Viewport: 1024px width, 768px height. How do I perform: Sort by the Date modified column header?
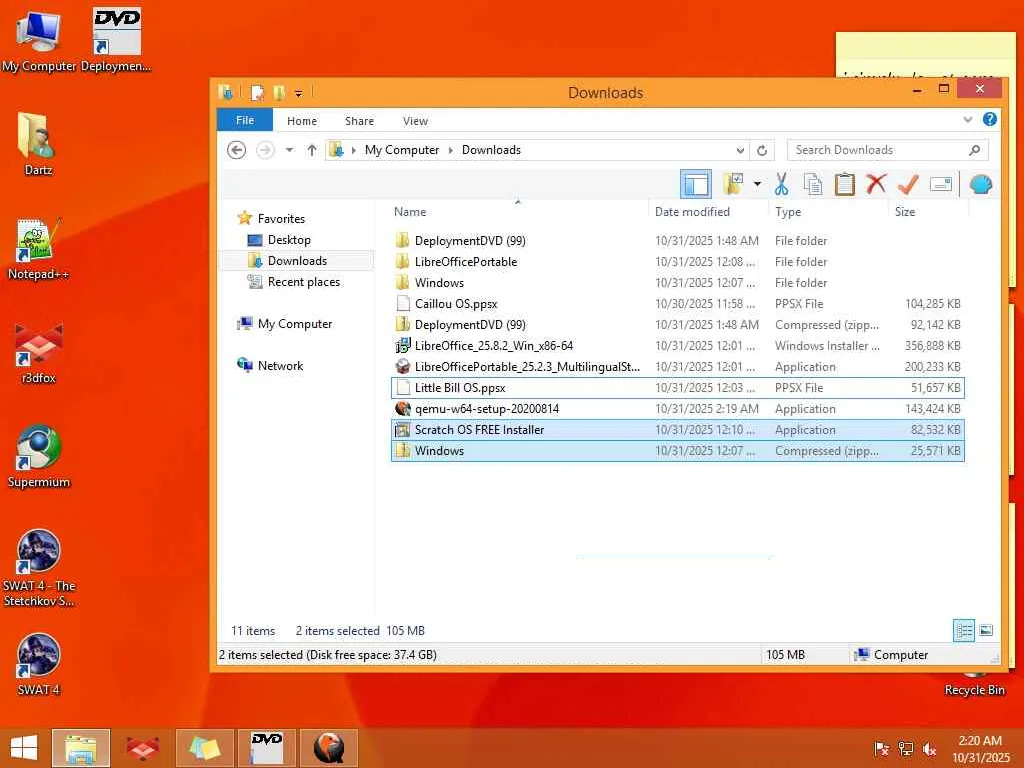(692, 212)
